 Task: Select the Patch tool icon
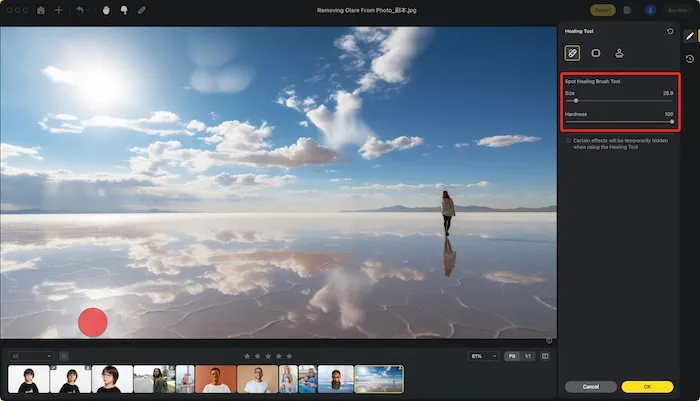click(x=596, y=53)
